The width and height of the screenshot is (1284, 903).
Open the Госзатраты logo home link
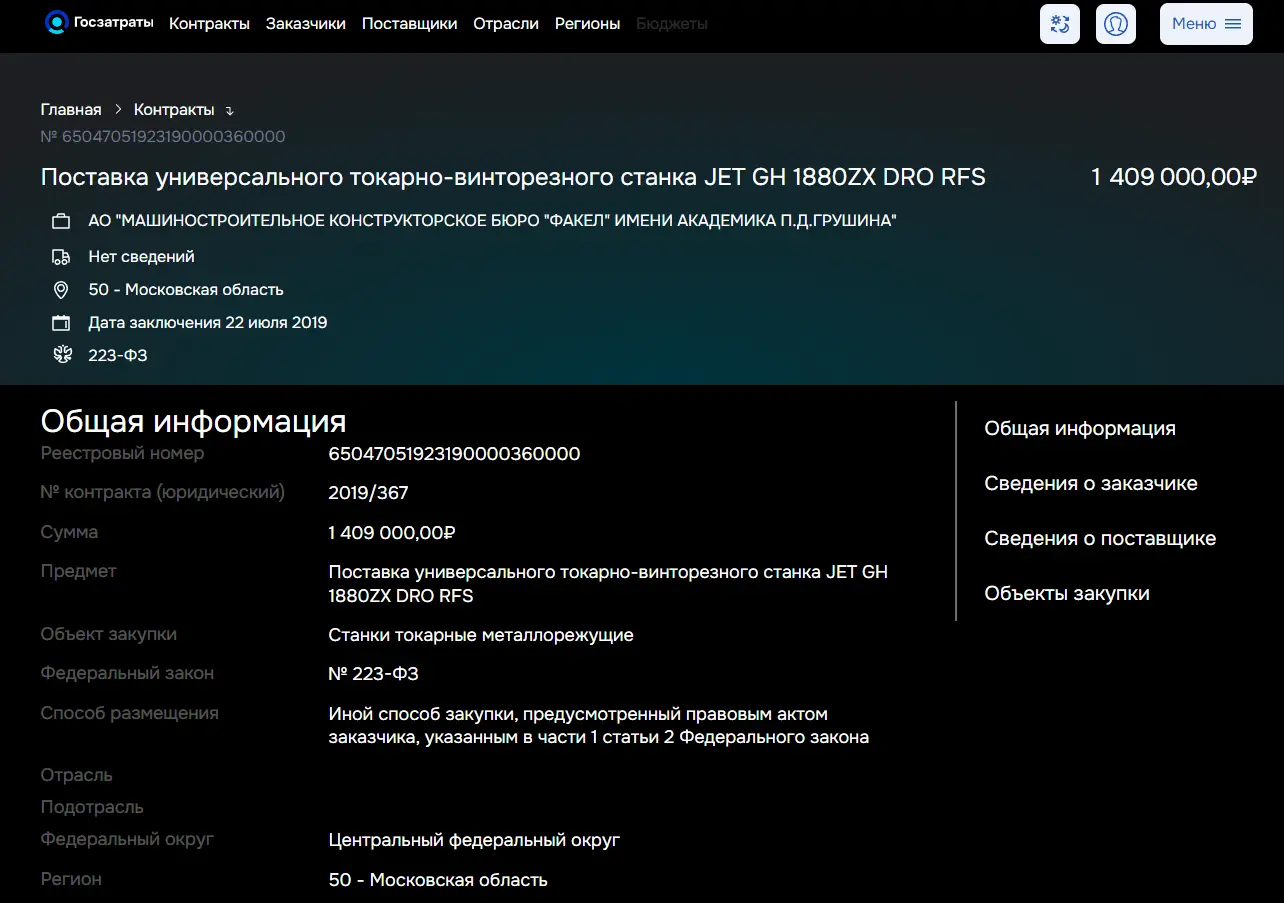click(x=99, y=23)
